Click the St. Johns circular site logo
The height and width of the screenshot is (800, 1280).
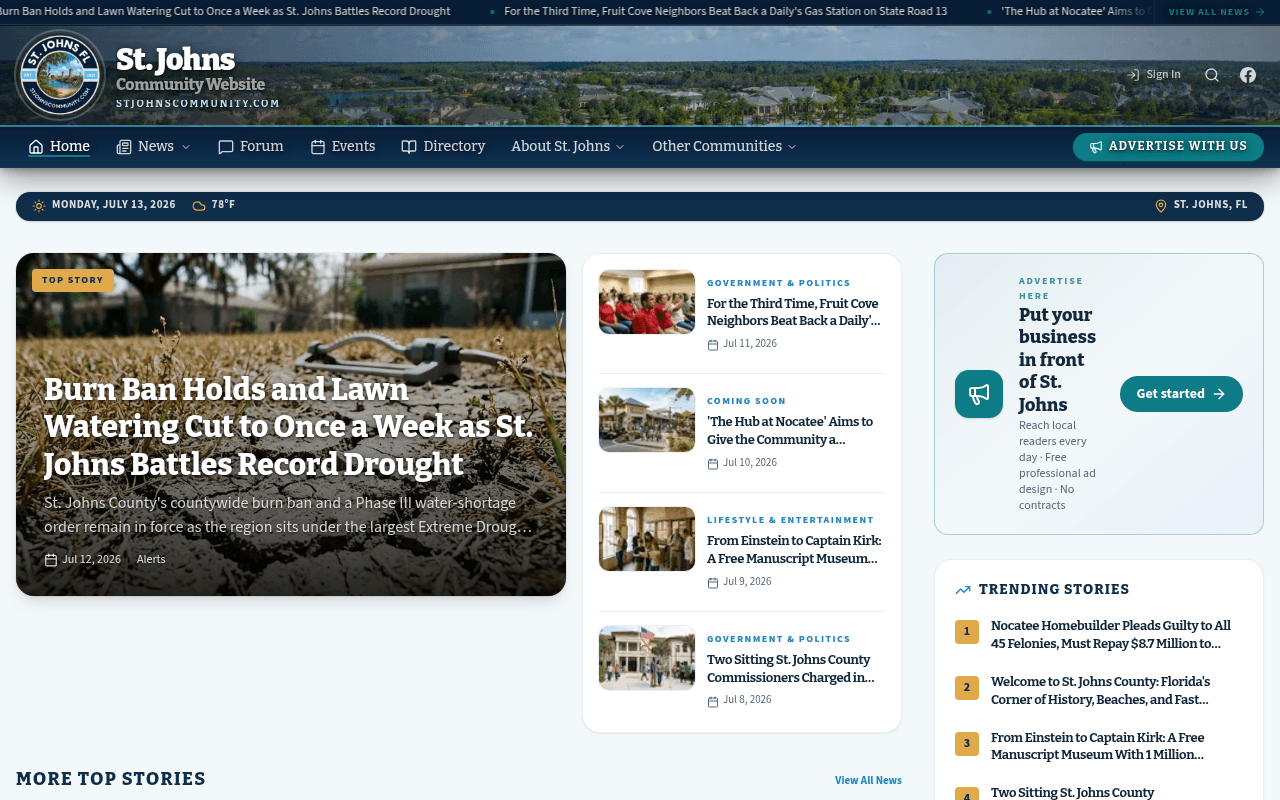click(60, 75)
